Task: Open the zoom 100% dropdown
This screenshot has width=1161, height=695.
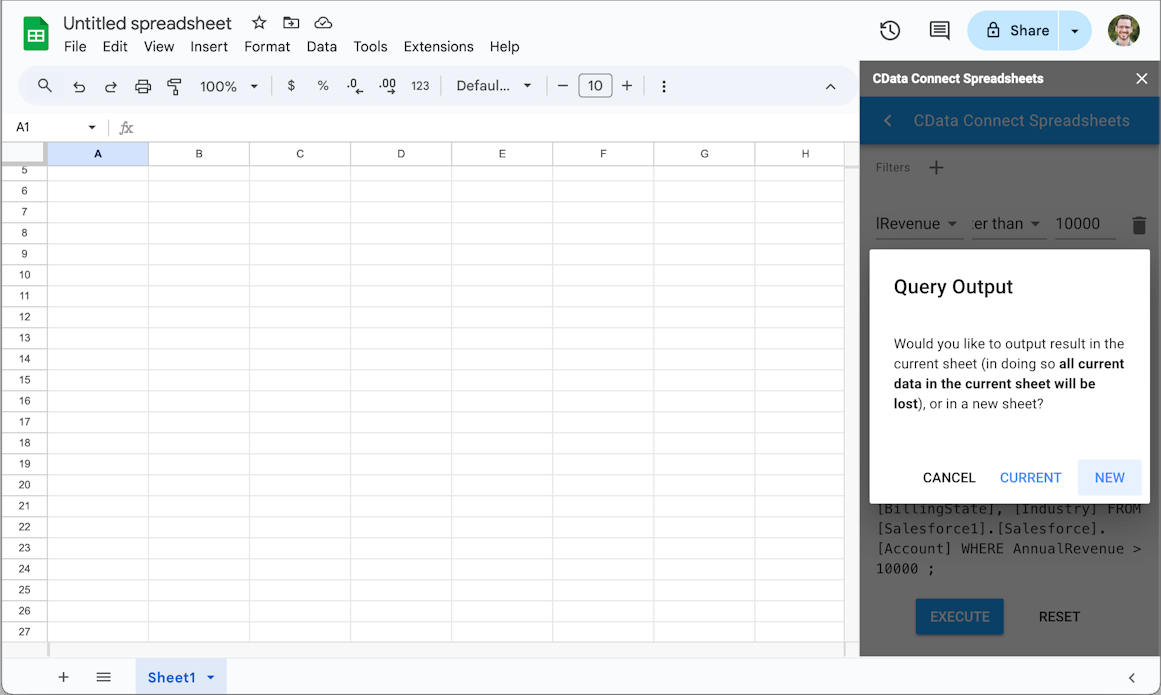Action: [x=229, y=87]
